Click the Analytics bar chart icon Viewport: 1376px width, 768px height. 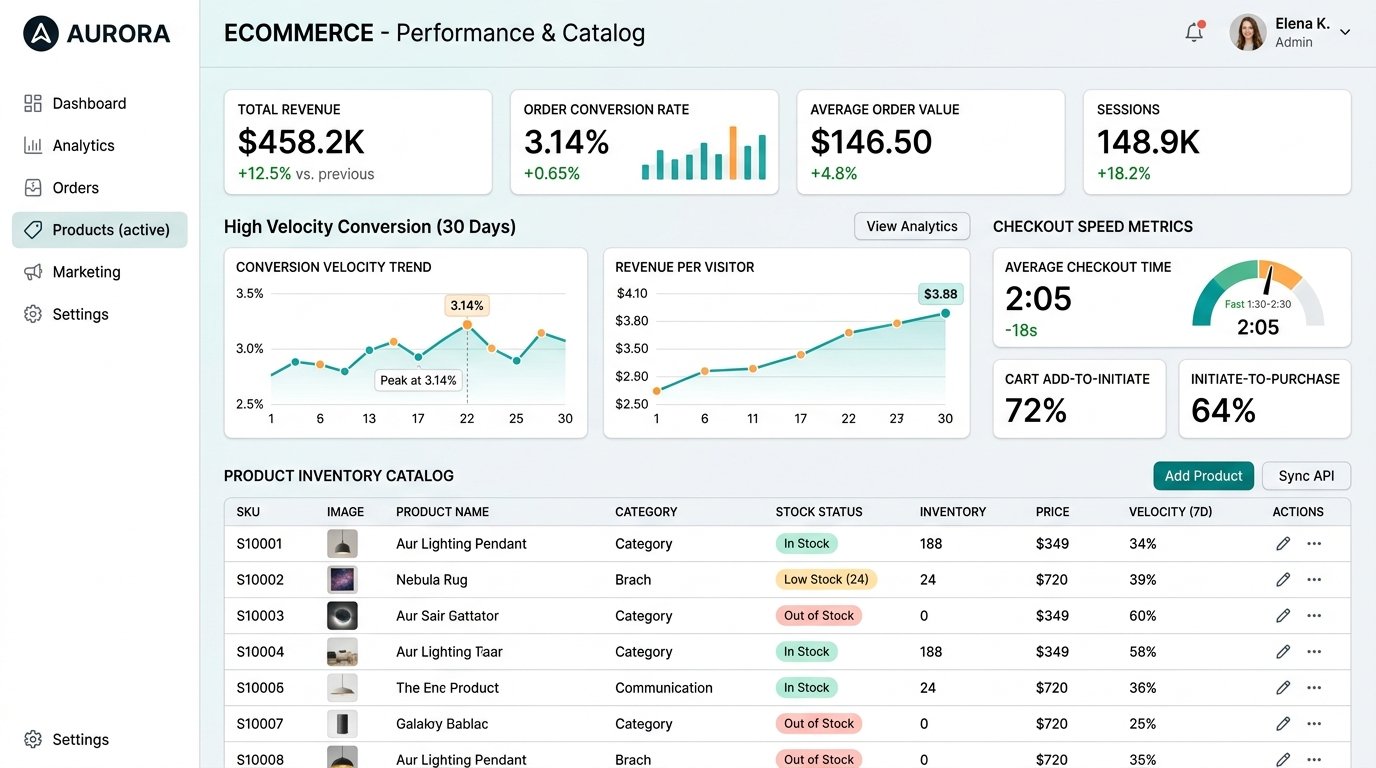click(33, 145)
